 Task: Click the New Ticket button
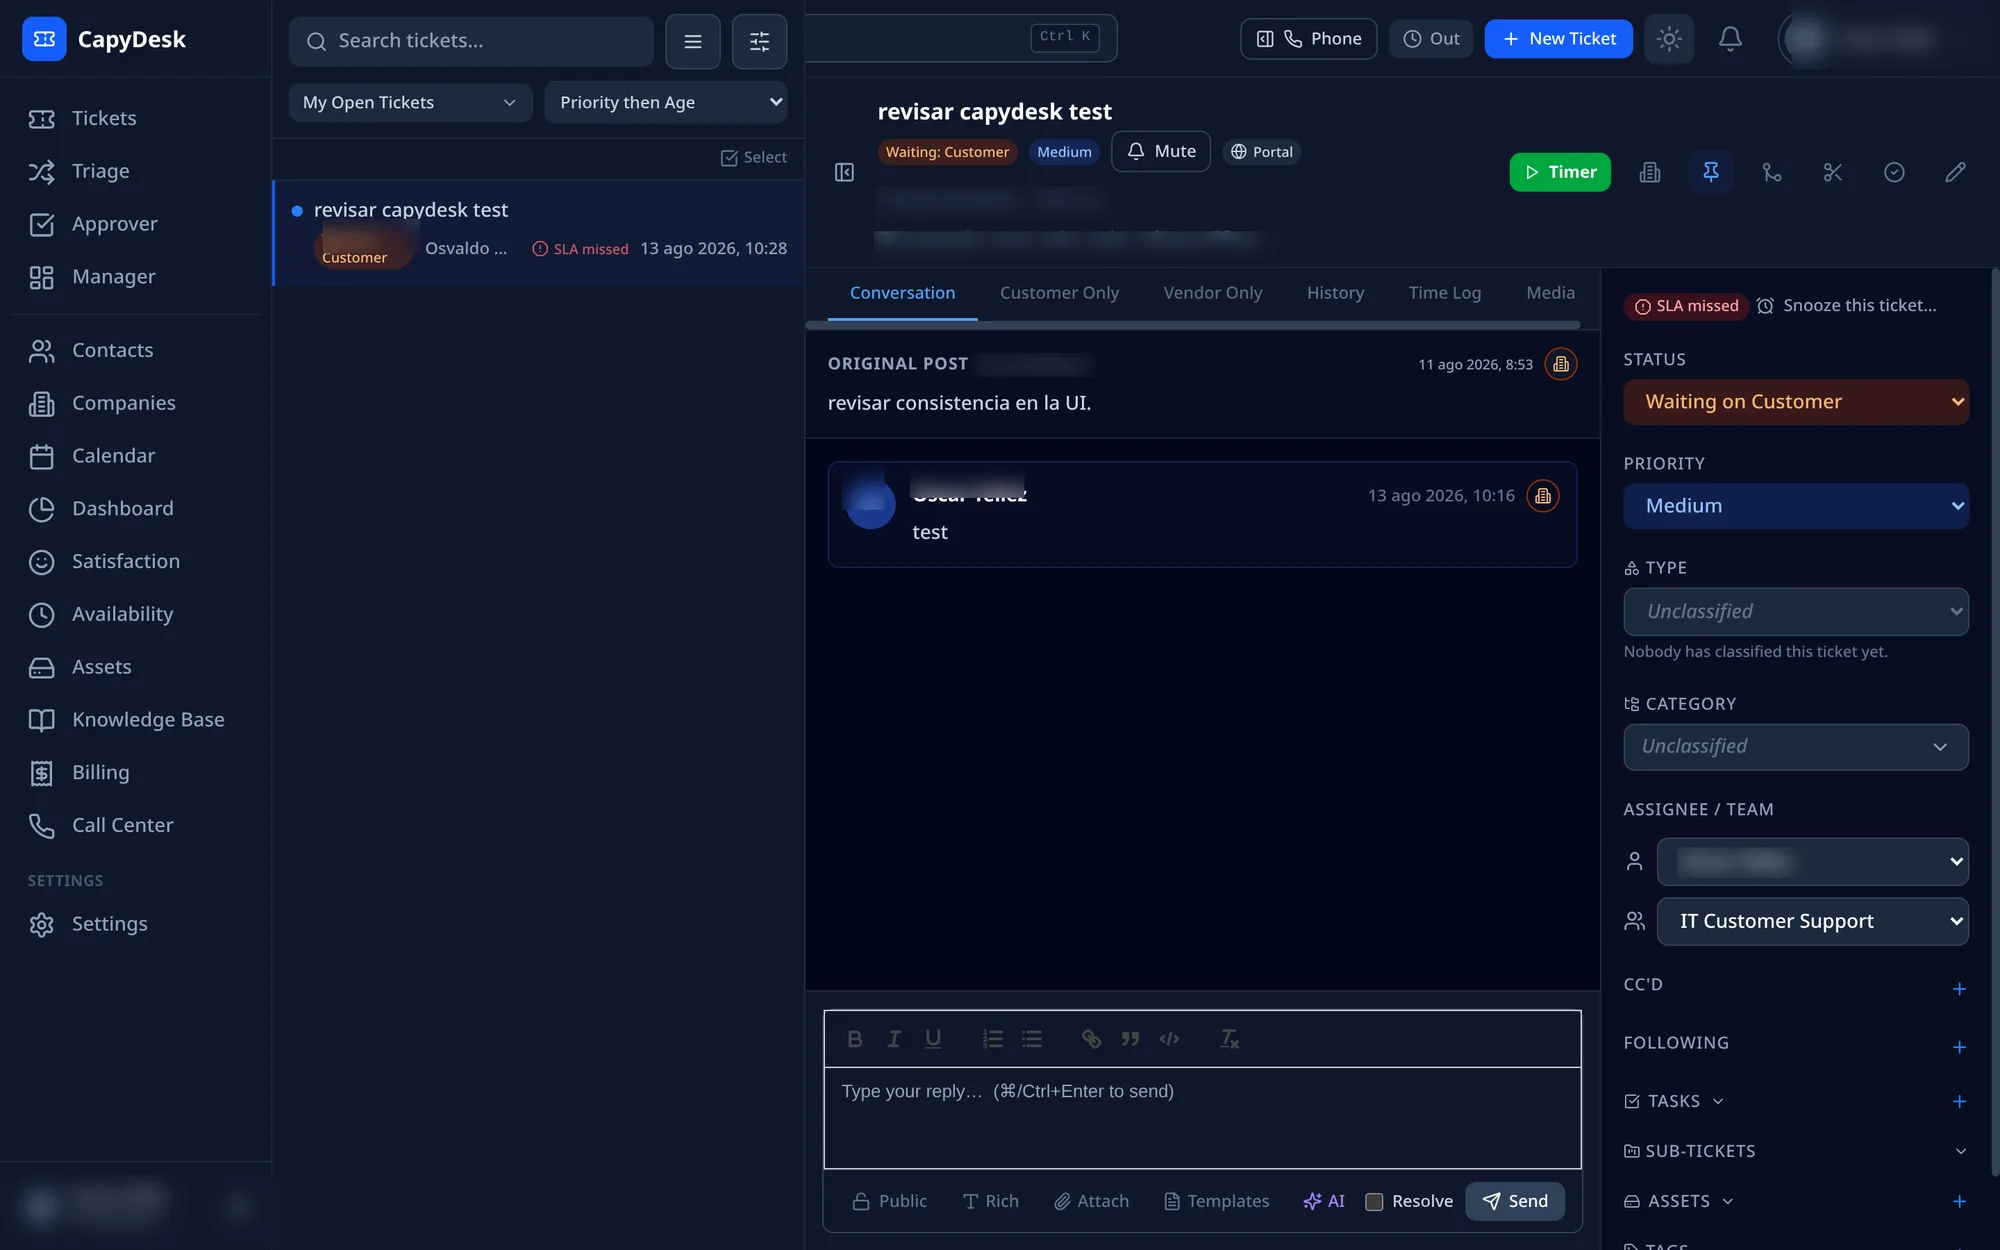pyautogui.click(x=1558, y=39)
